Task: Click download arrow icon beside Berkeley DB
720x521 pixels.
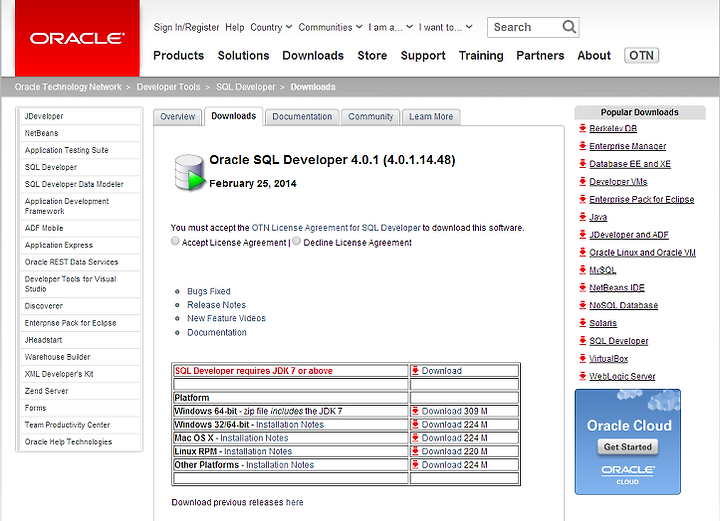Action: (x=583, y=128)
